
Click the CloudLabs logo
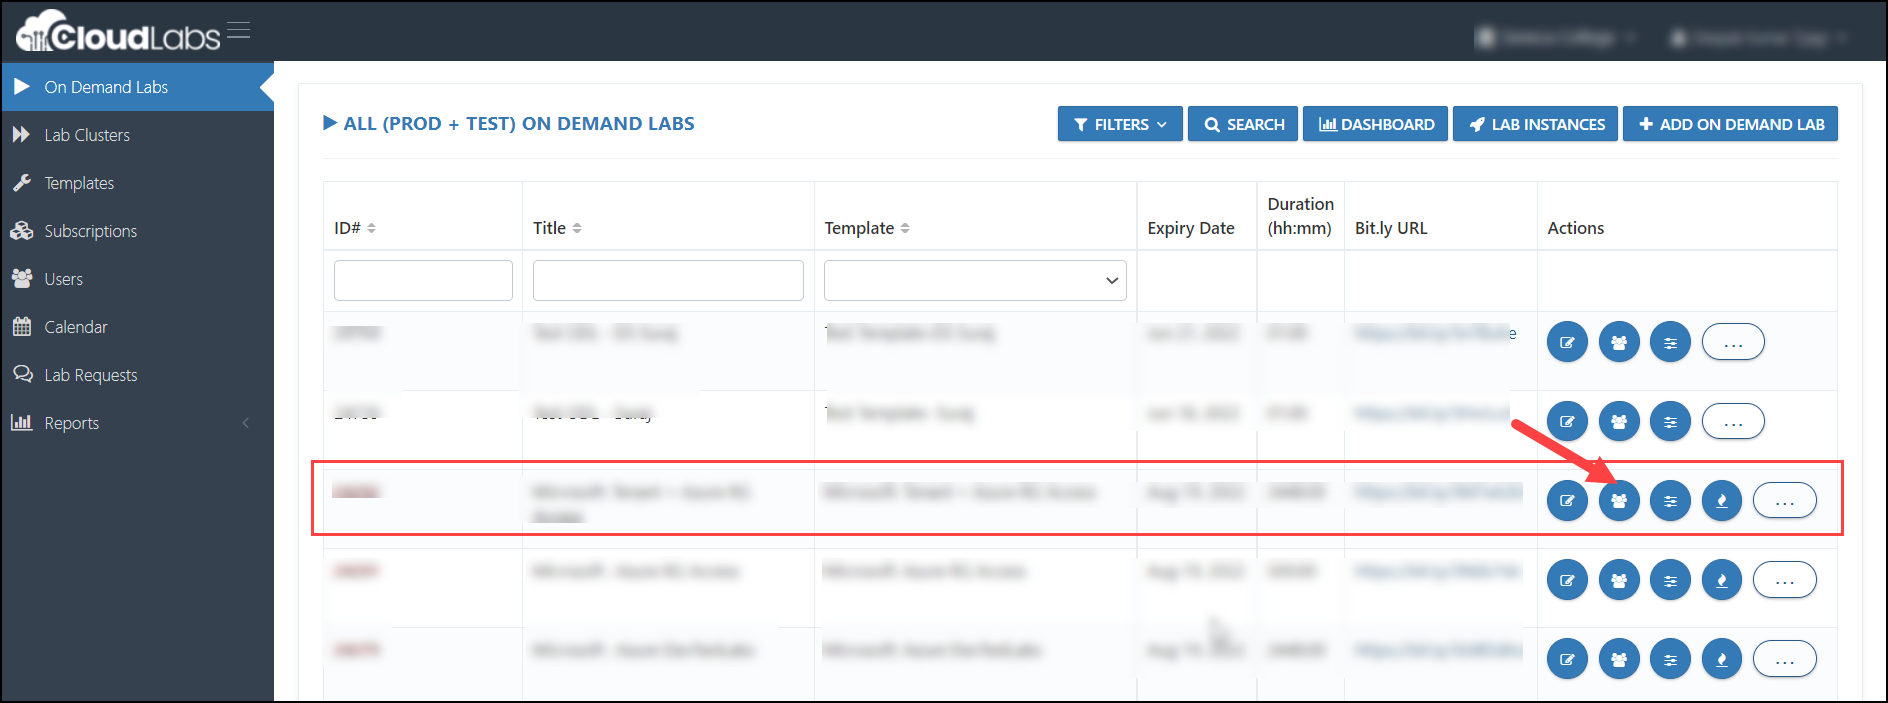[x=118, y=31]
